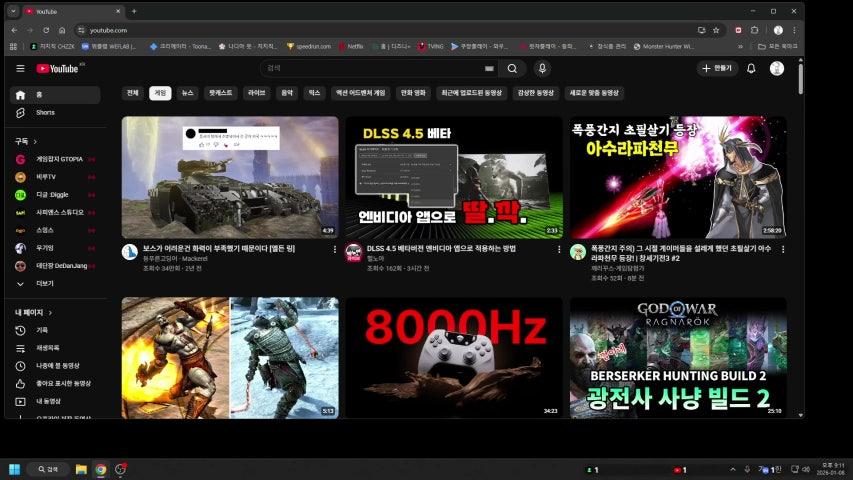This screenshot has height=480, width=853.
Task: Select the 전체 filter chip
Action: 133,93
